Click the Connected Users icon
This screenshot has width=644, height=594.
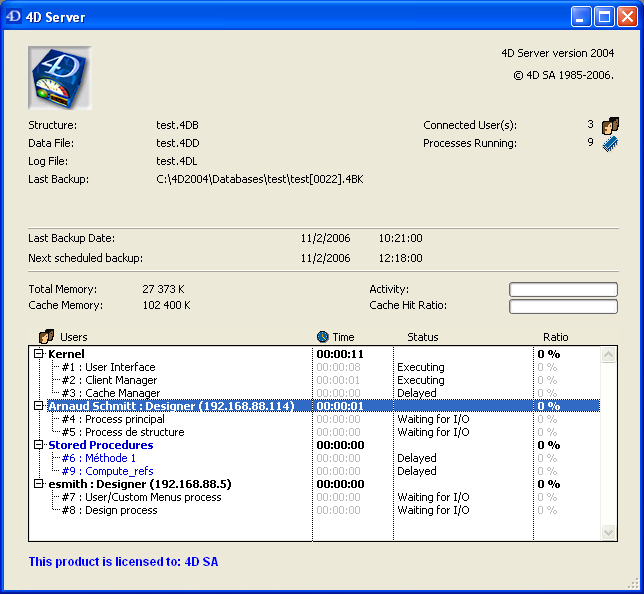[x=610, y=125]
